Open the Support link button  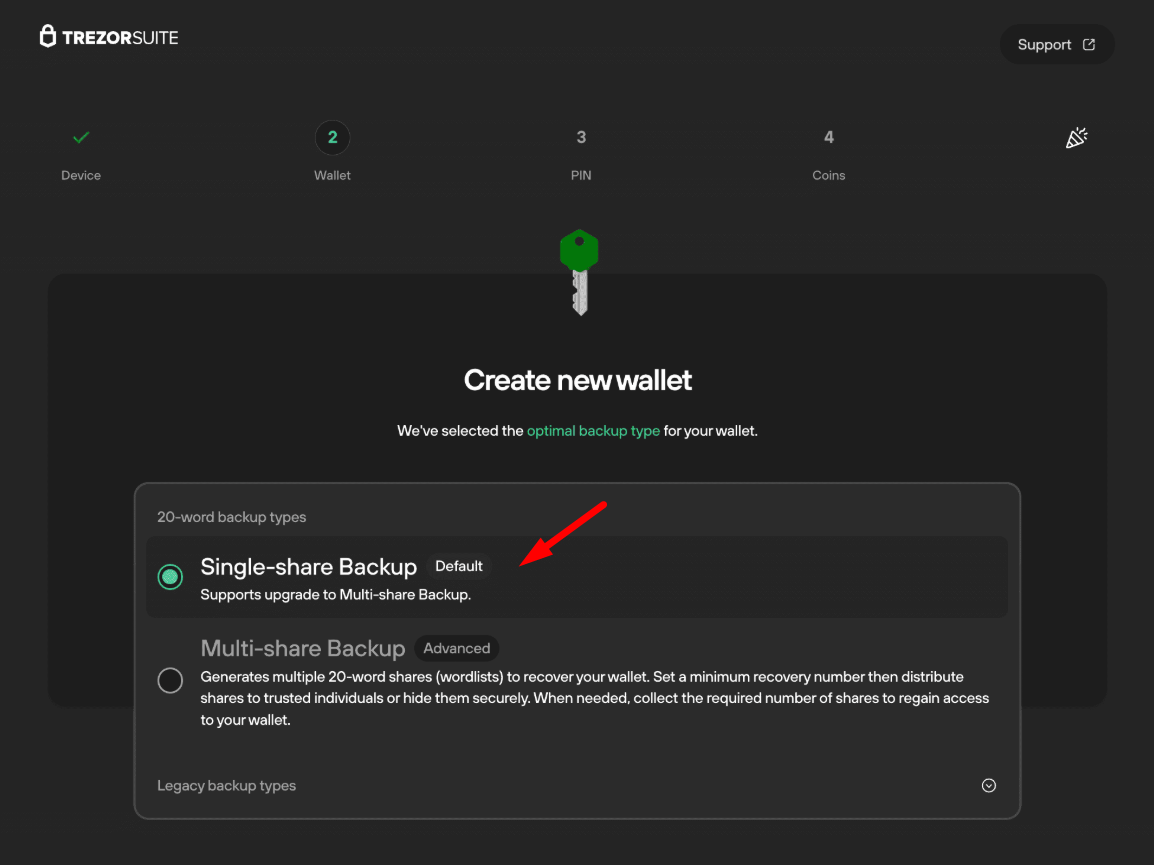coord(1056,45)
